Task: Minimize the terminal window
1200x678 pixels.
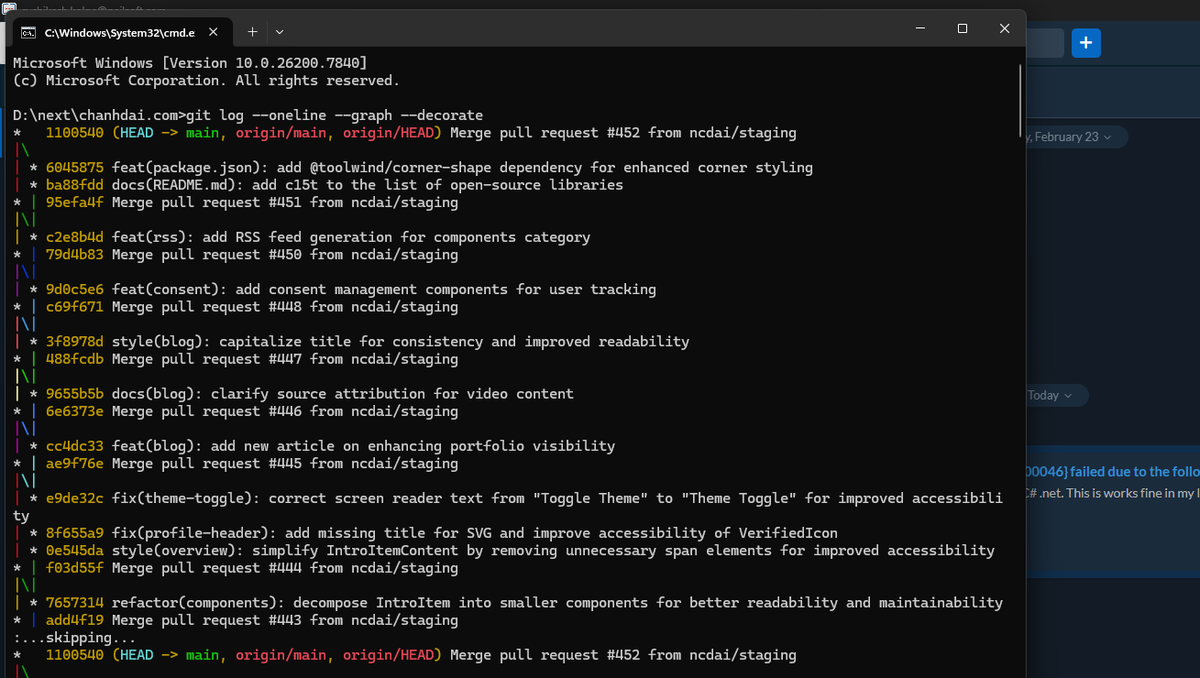Action: (x=919, y=29)
